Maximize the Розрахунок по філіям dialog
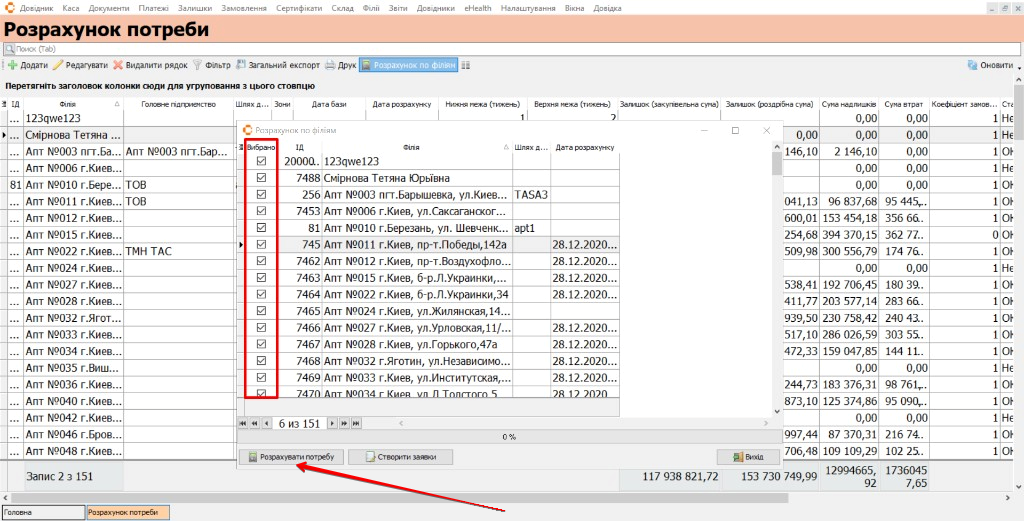The image size is (1024, 521). [735, 130]
